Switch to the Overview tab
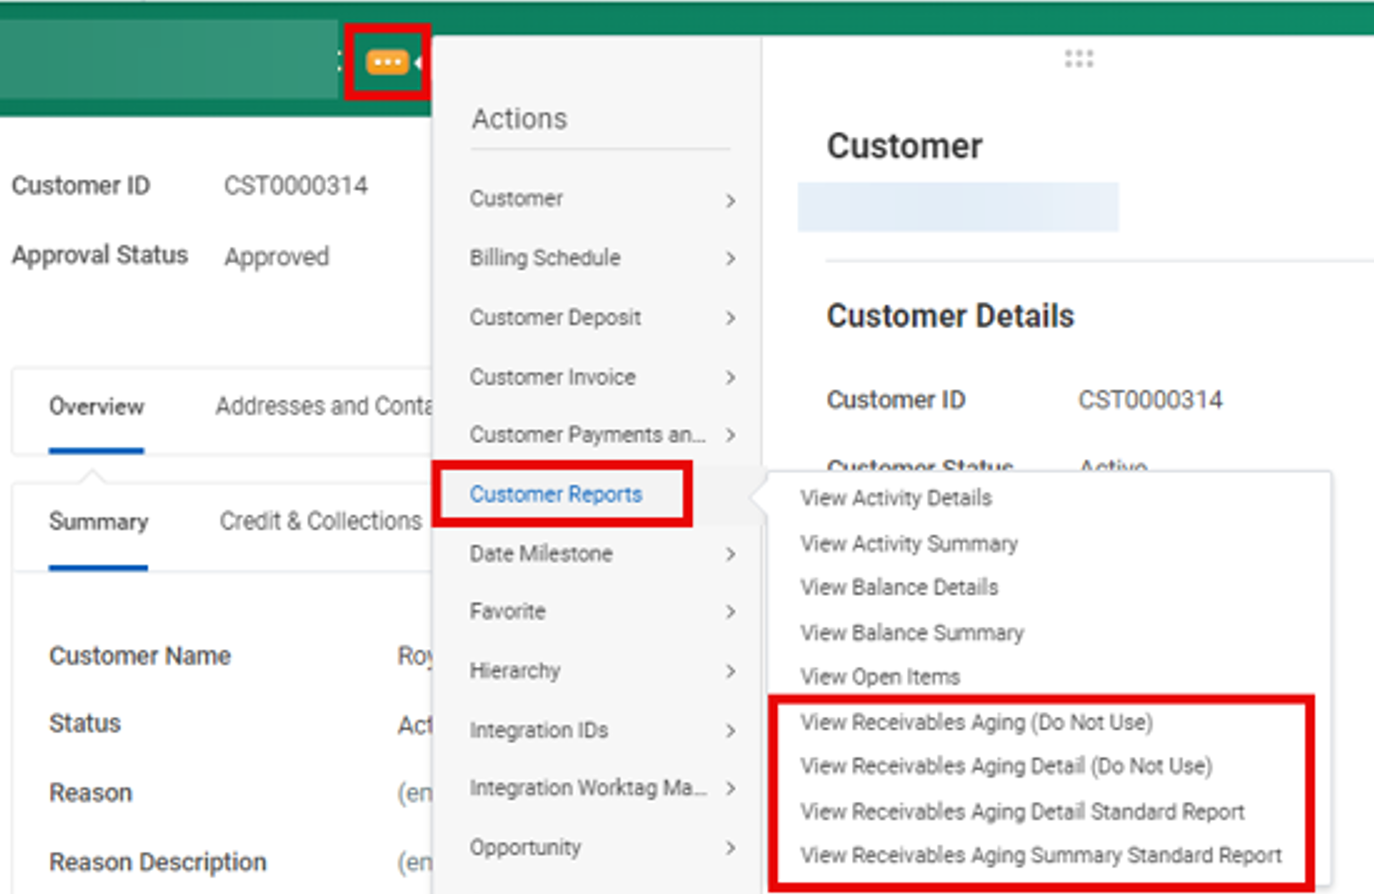This screenshot has height=894, width=1374. point(96,407)
